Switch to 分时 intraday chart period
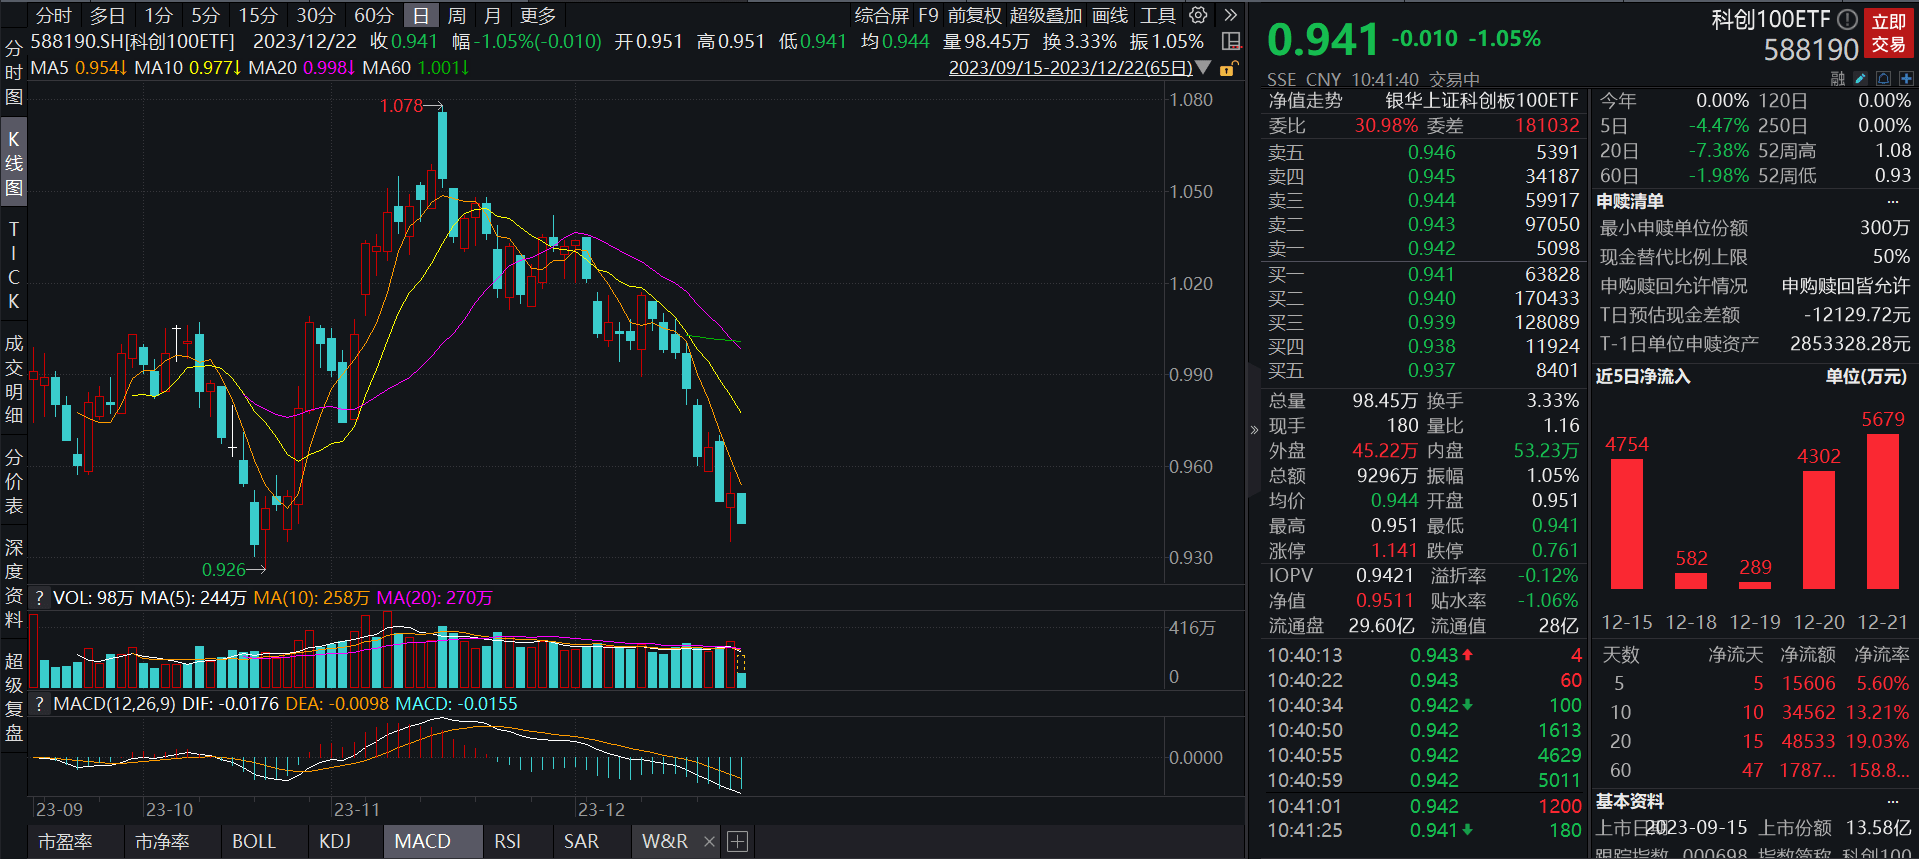This screenshot has height=859, width=1919. [54, 15]
